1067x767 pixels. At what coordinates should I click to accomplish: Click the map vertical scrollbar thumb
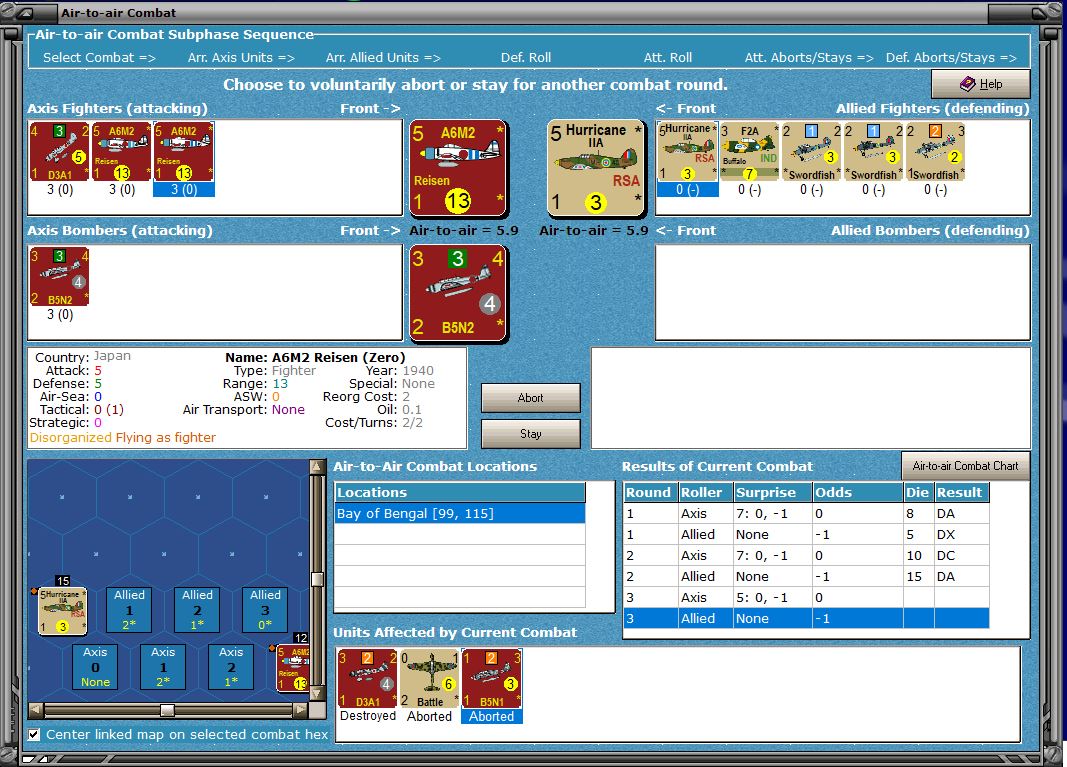click(x=317, y=579)
